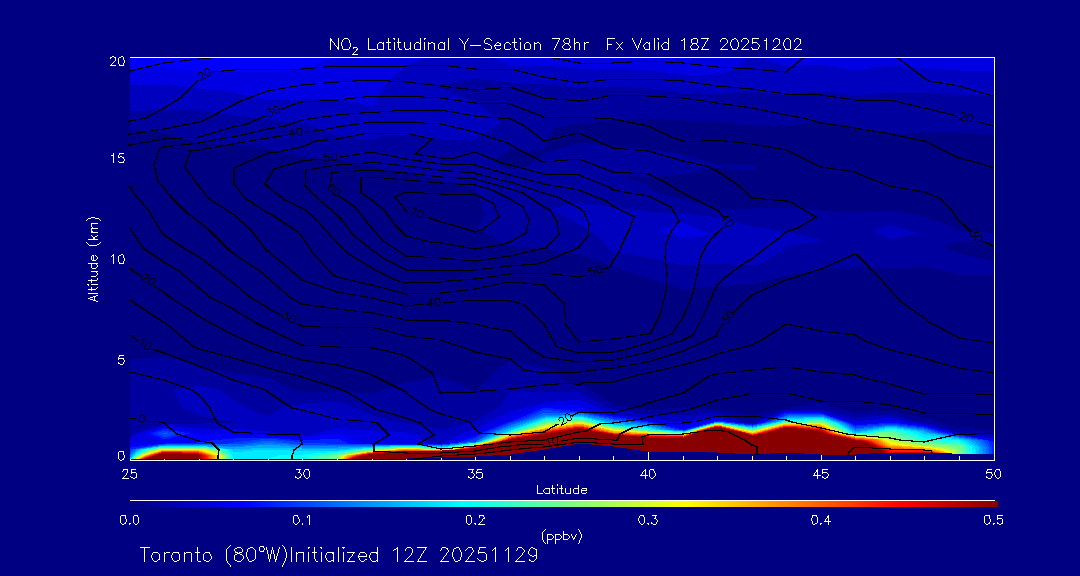Click the contour label 70 in the jet core
The image size is (1080, 576).
(415, 214)
